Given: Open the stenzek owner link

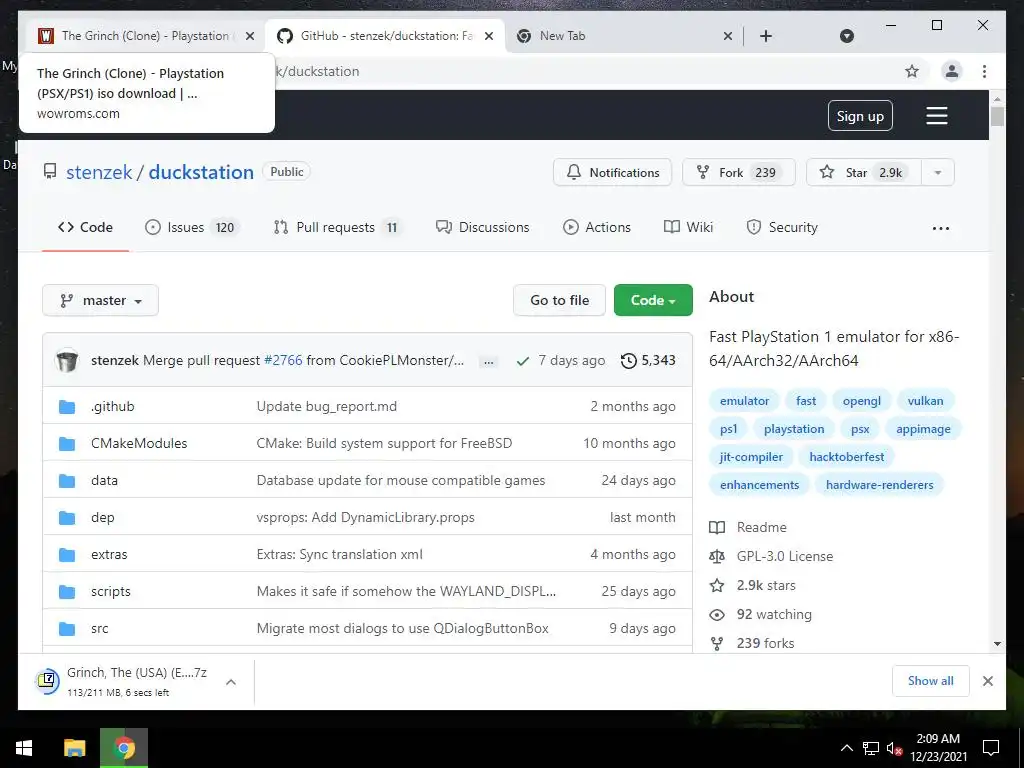Looking at the screenshot, I should point(99,172).
